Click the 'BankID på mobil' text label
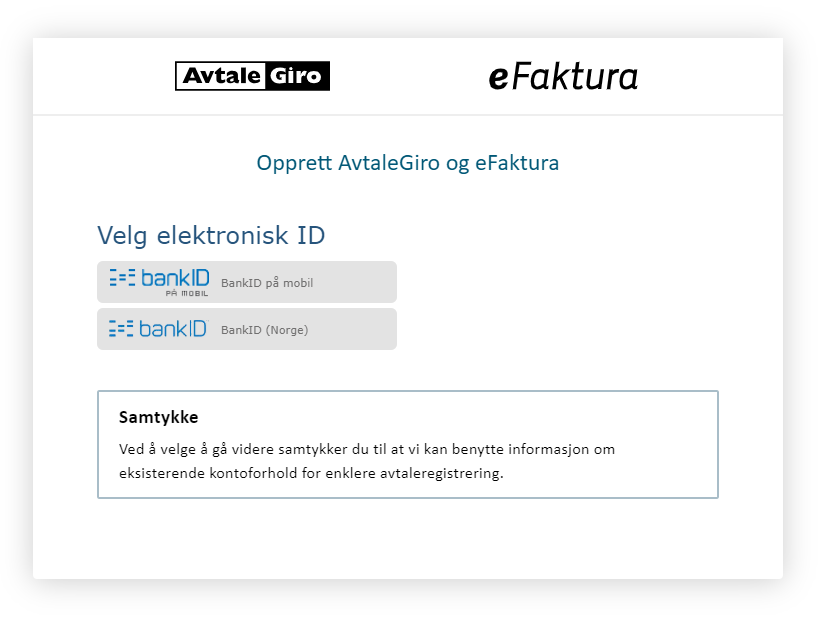This screenshot has width=829, height=617. pos(267,283)
